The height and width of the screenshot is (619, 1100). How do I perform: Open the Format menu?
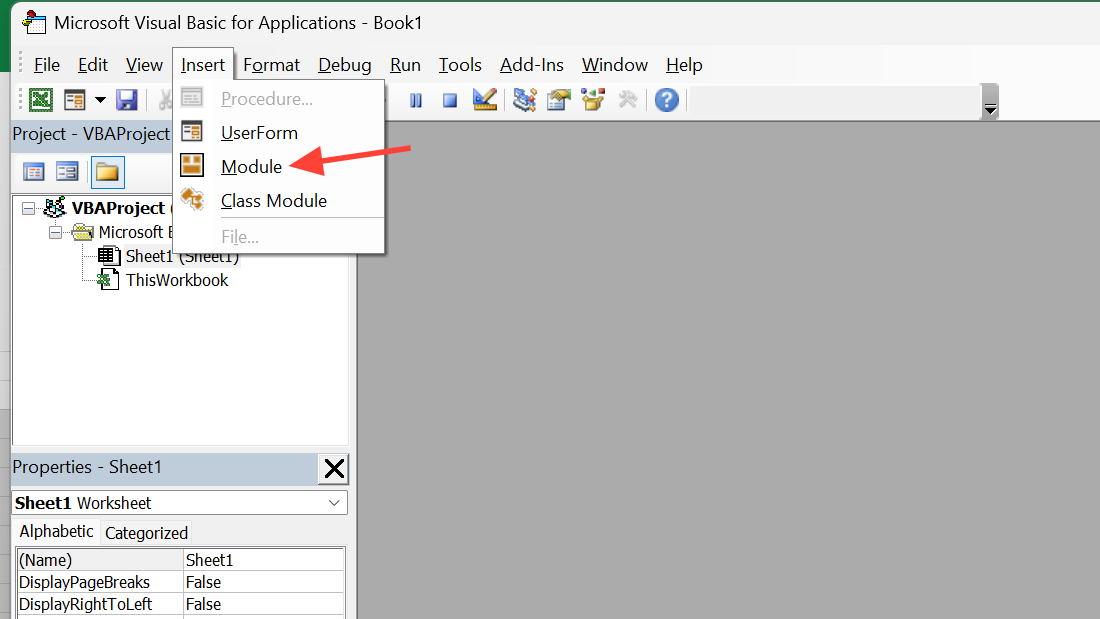[271, 65]
